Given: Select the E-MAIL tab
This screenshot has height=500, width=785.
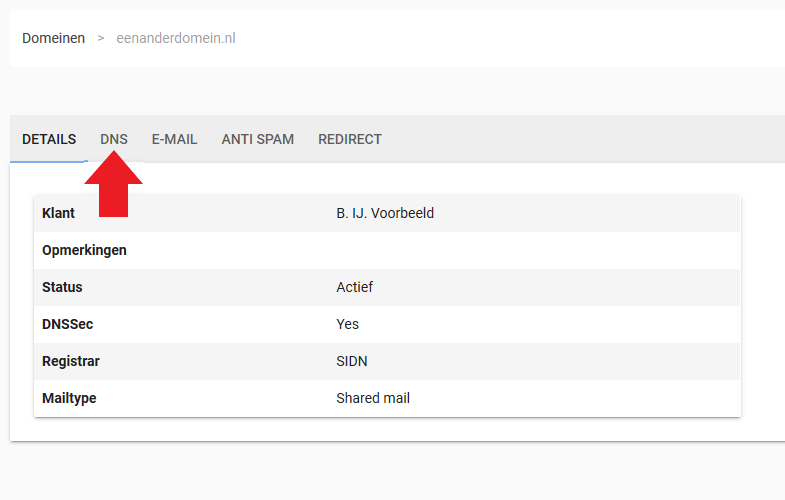Looking at the screenshot, I should tap(174, 139).
